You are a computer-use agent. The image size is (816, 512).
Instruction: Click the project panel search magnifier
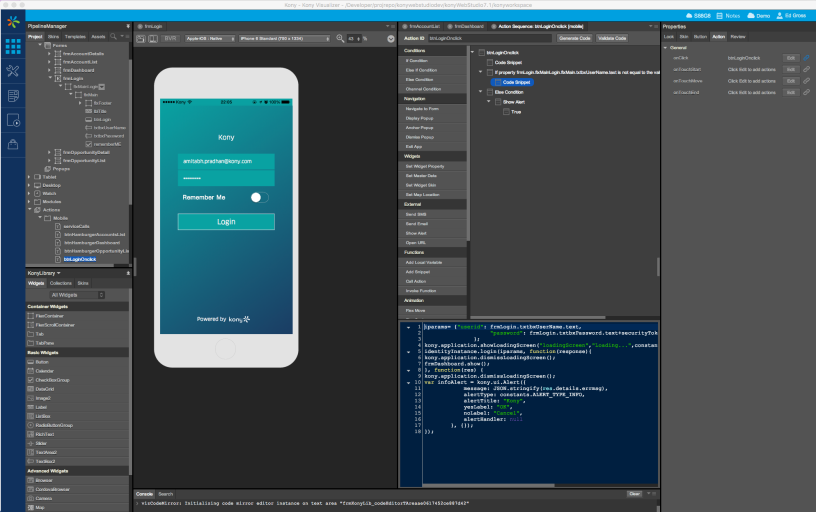coord(113,36)
